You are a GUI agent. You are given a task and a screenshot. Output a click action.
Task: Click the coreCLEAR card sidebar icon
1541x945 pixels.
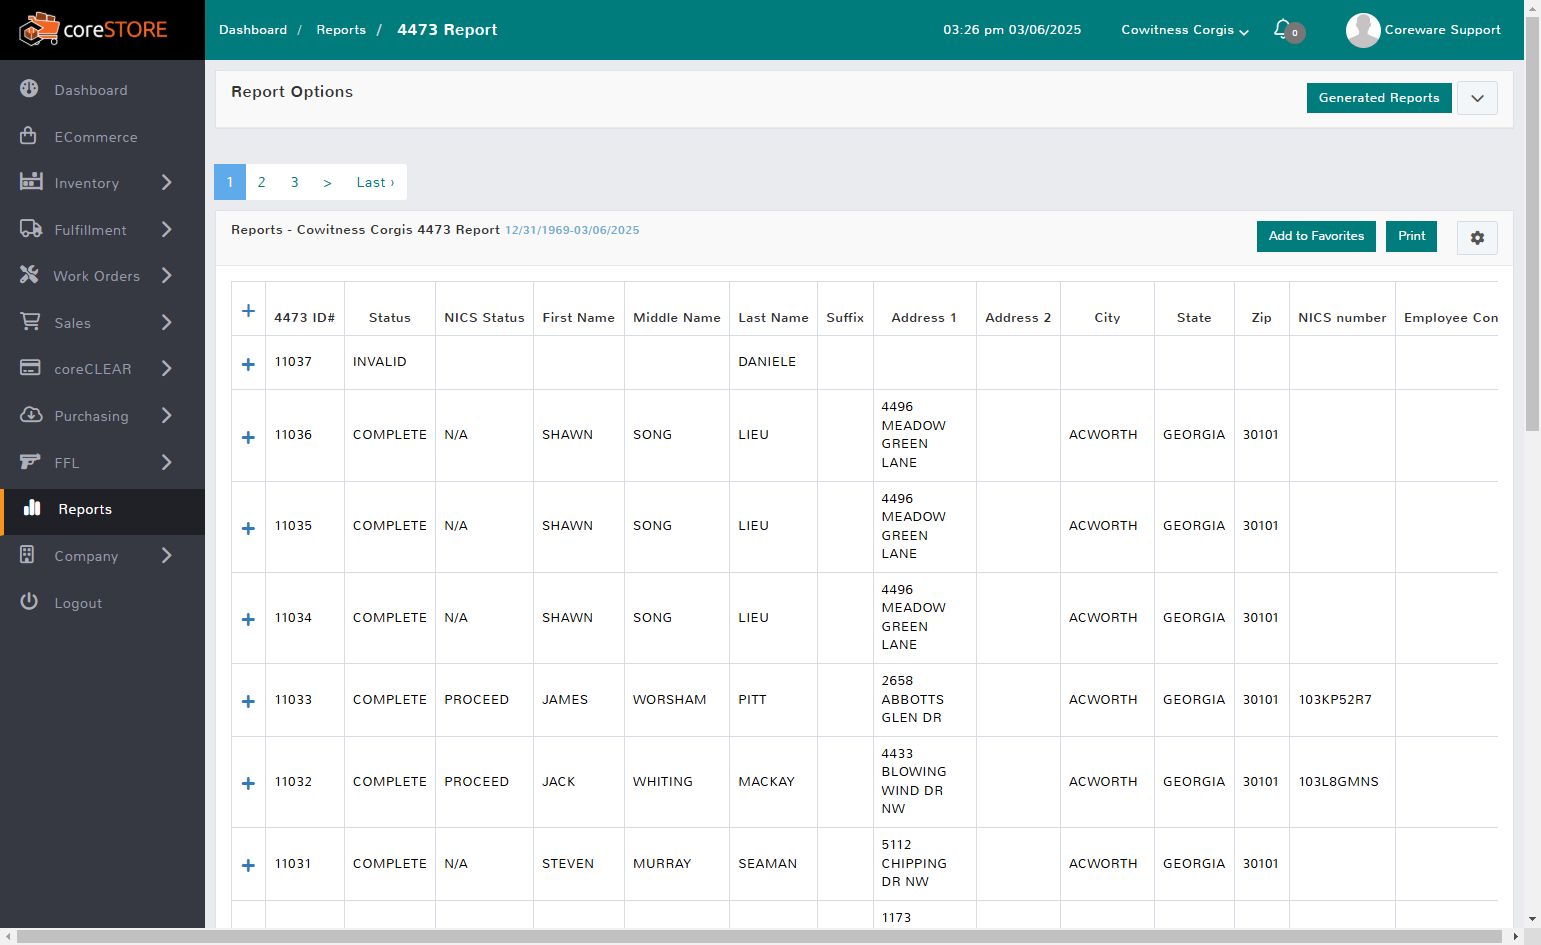[x=30, y=367]
